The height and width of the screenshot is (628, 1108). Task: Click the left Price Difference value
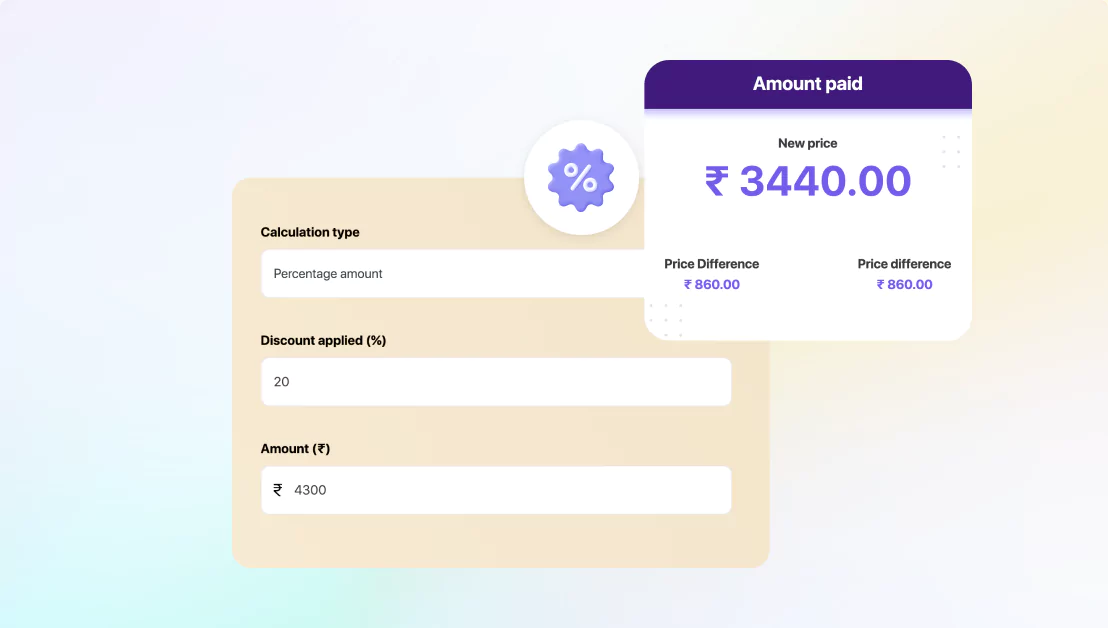coord(711,284)
